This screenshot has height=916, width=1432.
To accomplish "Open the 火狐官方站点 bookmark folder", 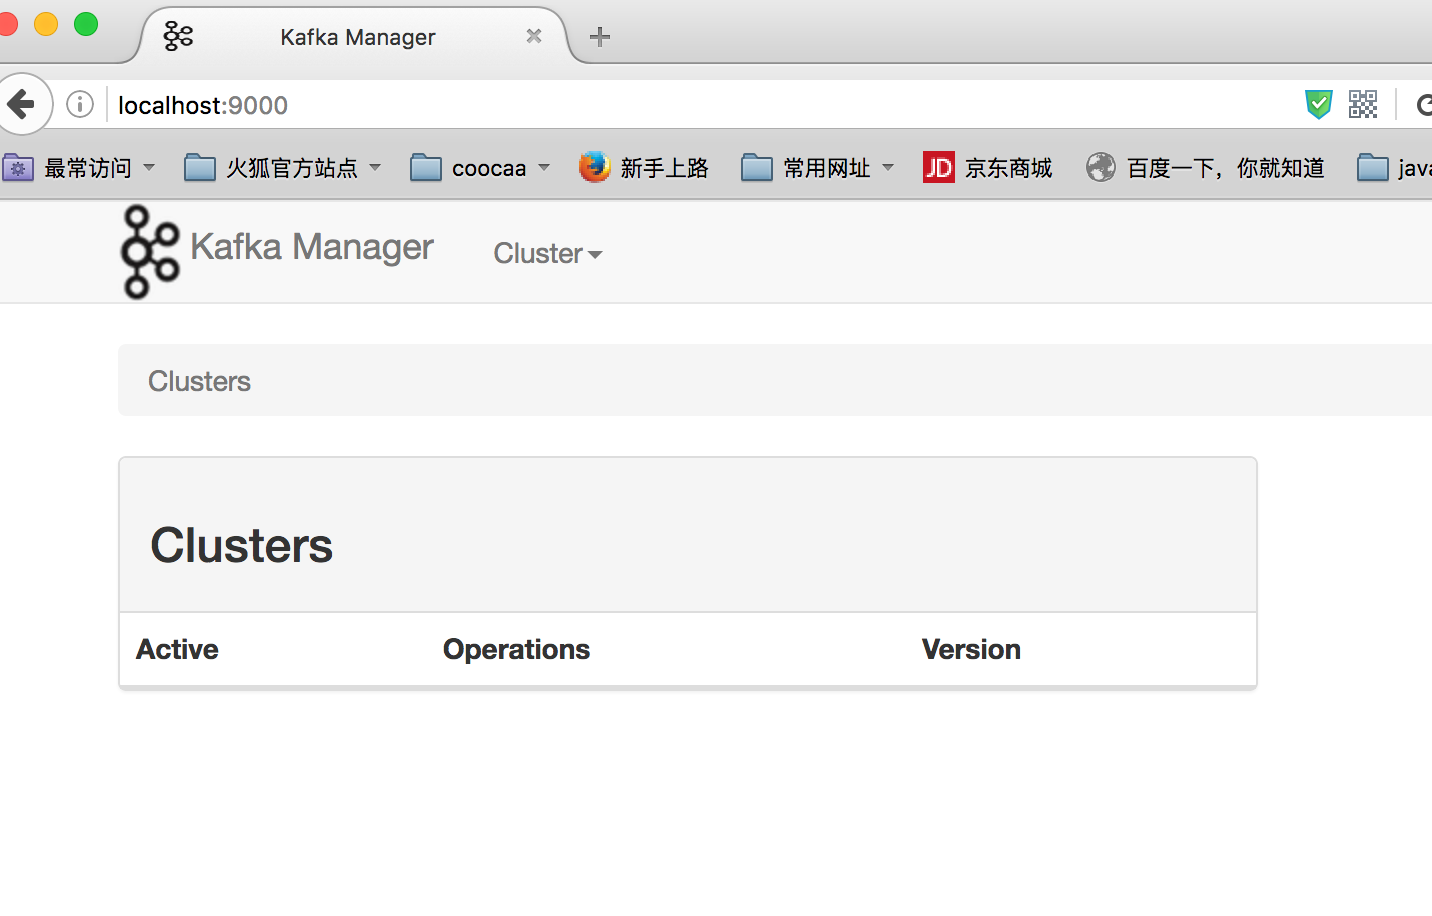I will pyautogui.click(x=284, y=167).
